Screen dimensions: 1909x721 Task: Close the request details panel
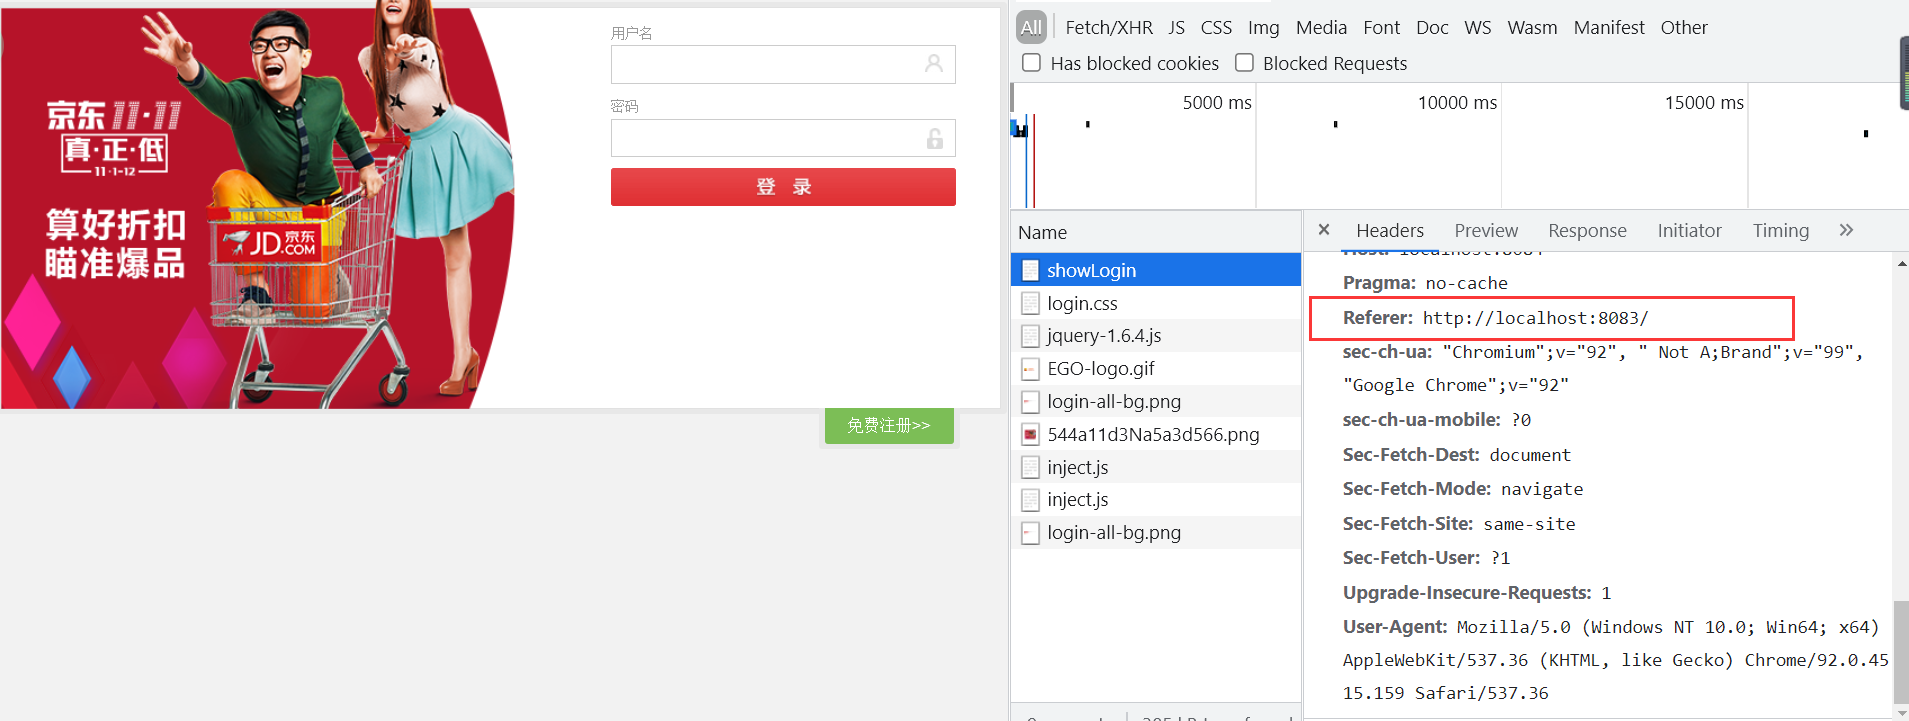(x=1324, y=230)
